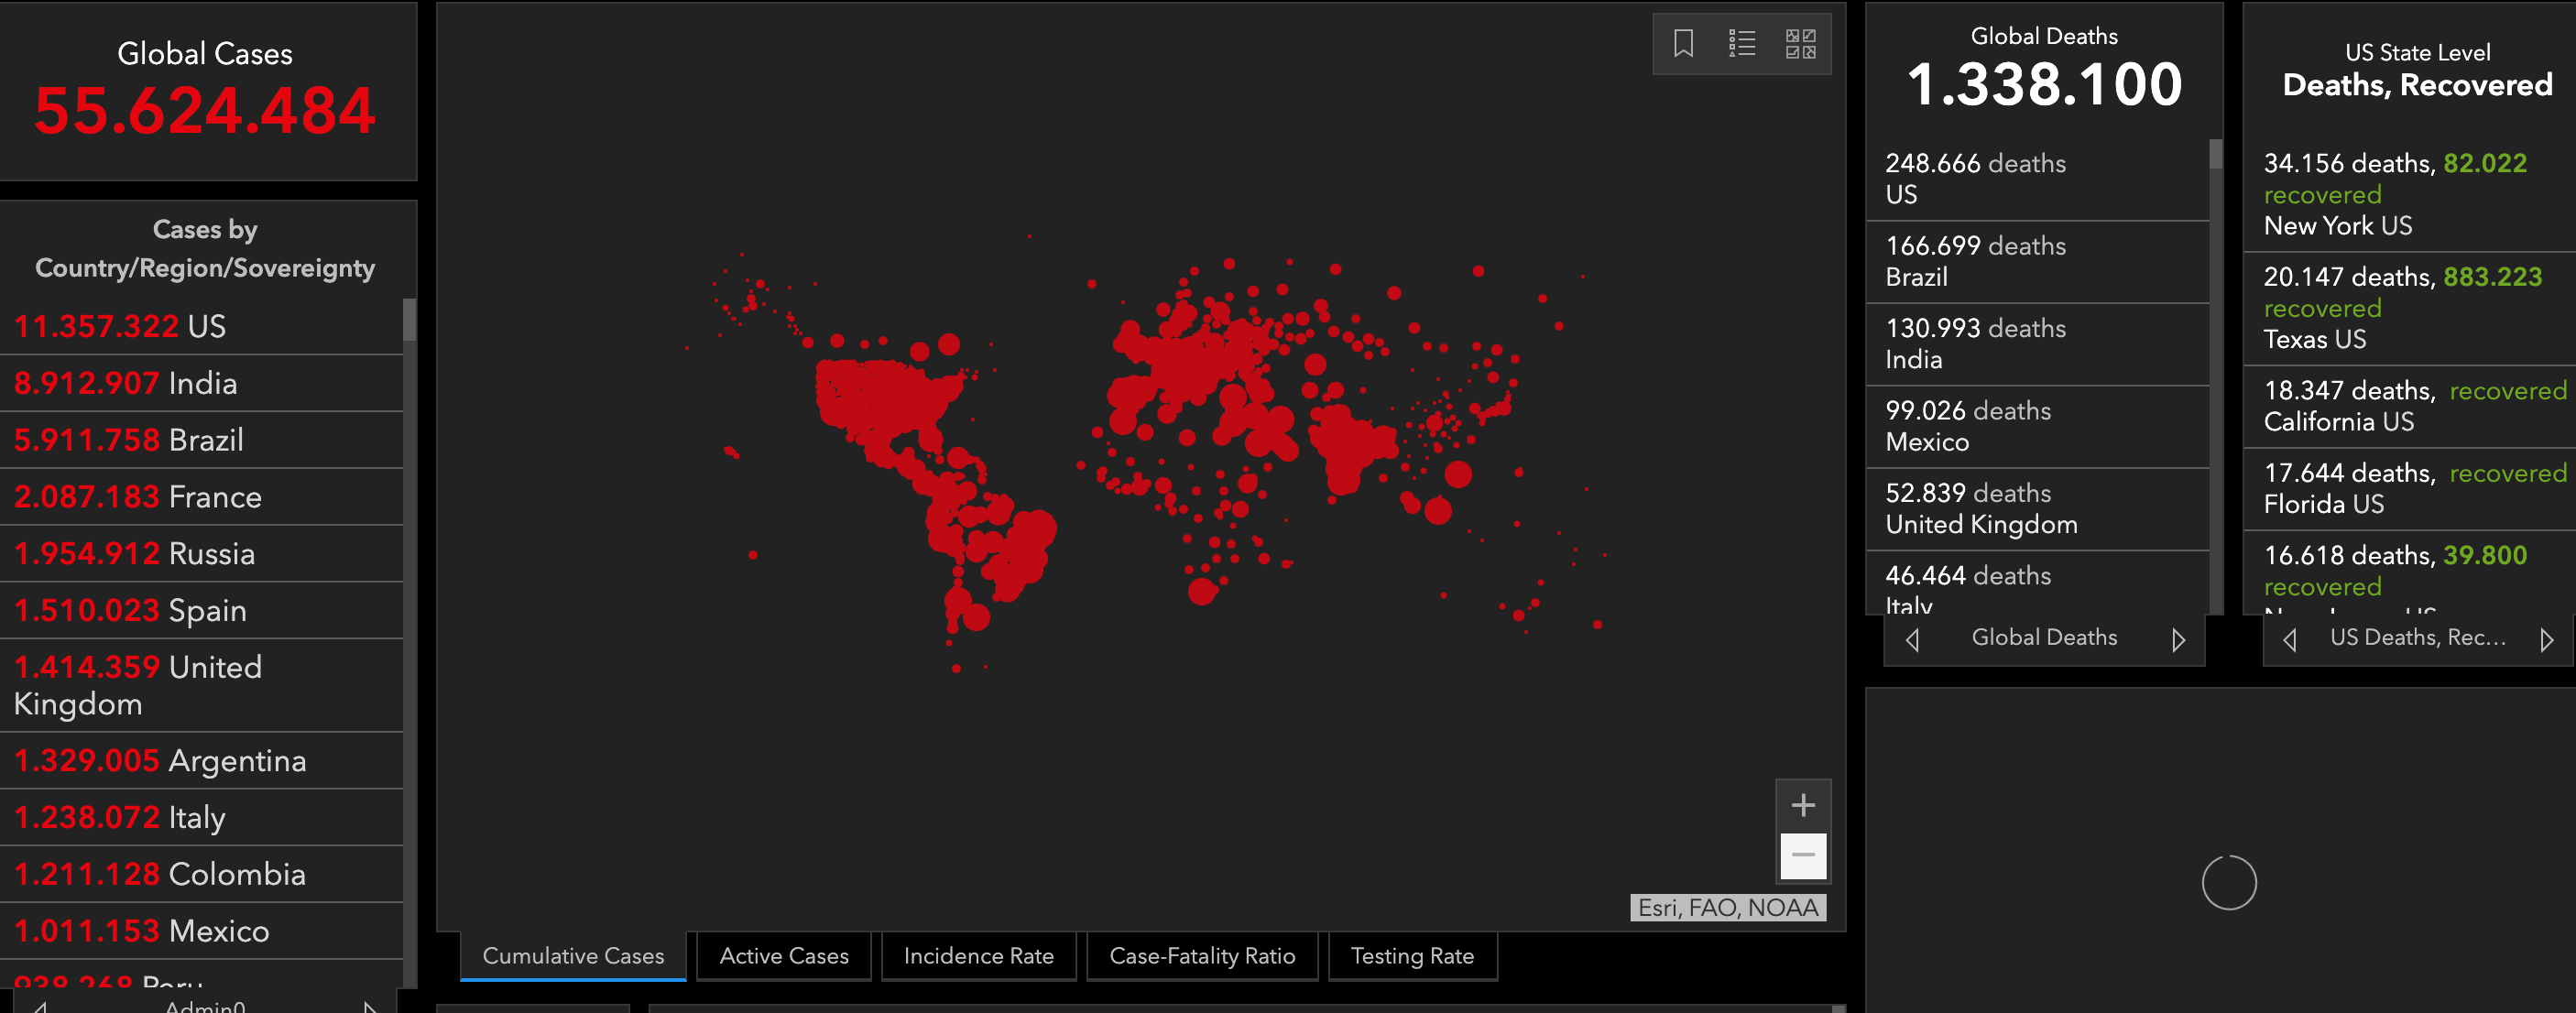Click left arrow beside US Deaths pager

[x=2290, y=639]
